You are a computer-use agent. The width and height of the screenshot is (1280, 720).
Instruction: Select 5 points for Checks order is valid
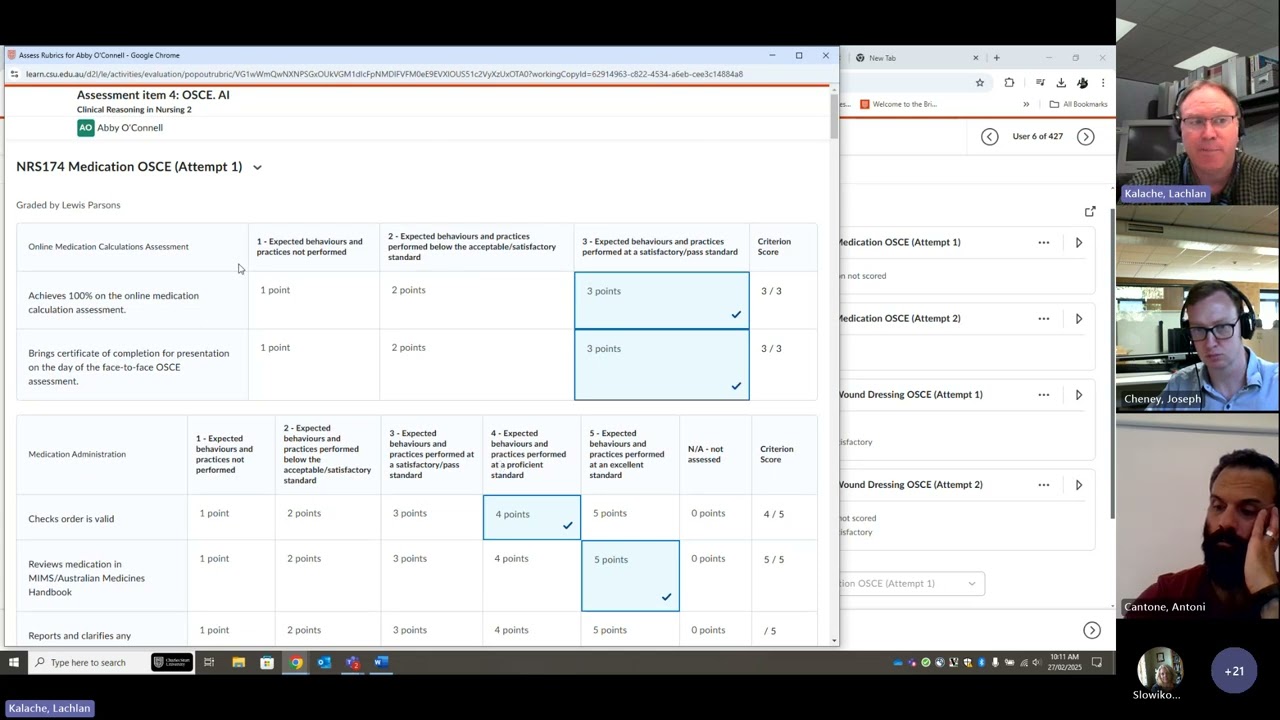click(x=630, y=518)
